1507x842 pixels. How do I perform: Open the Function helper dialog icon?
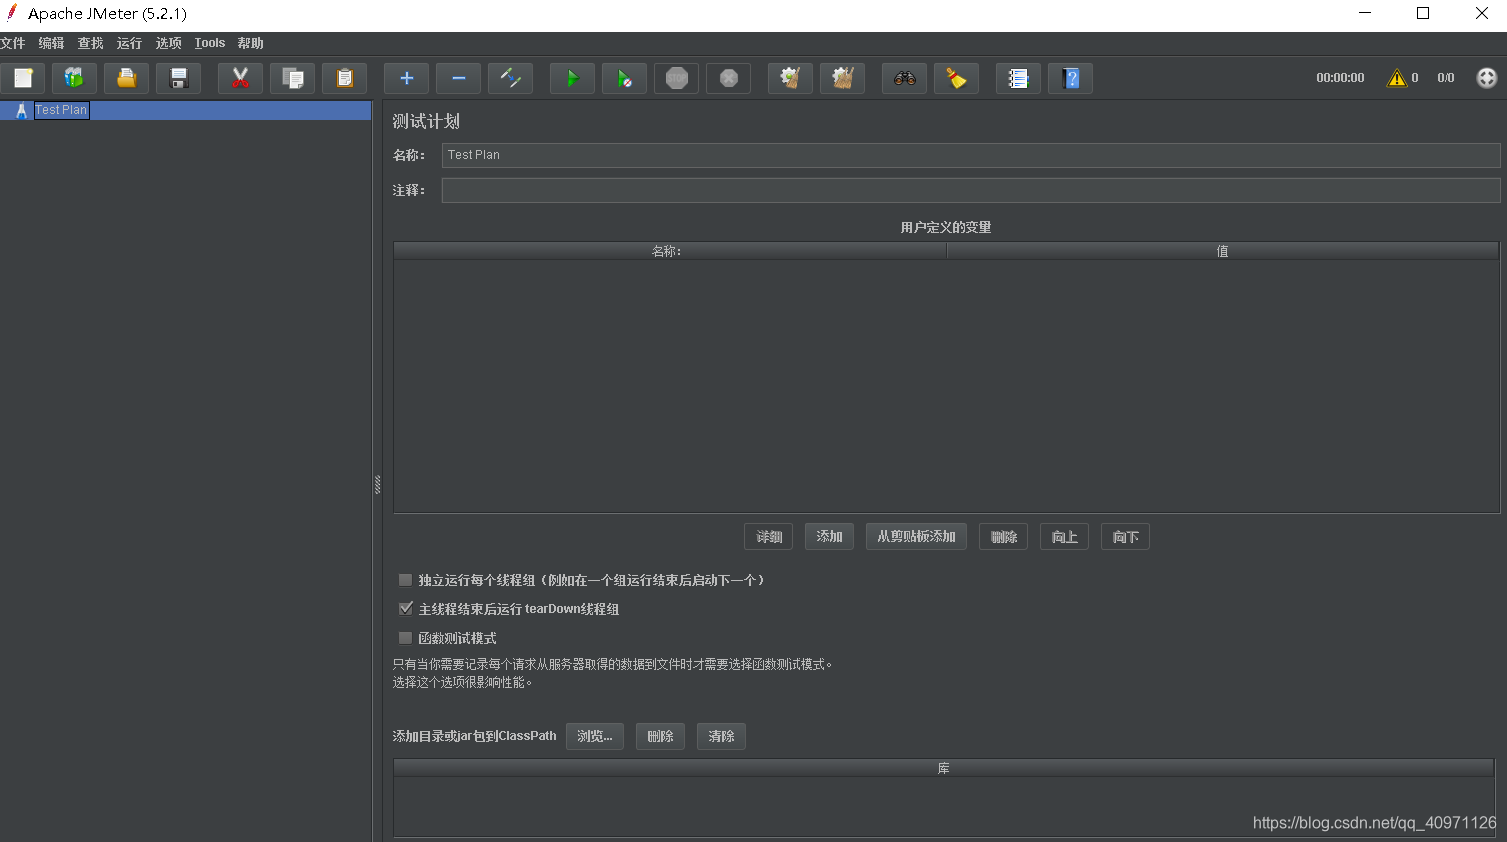point(1018,78)
